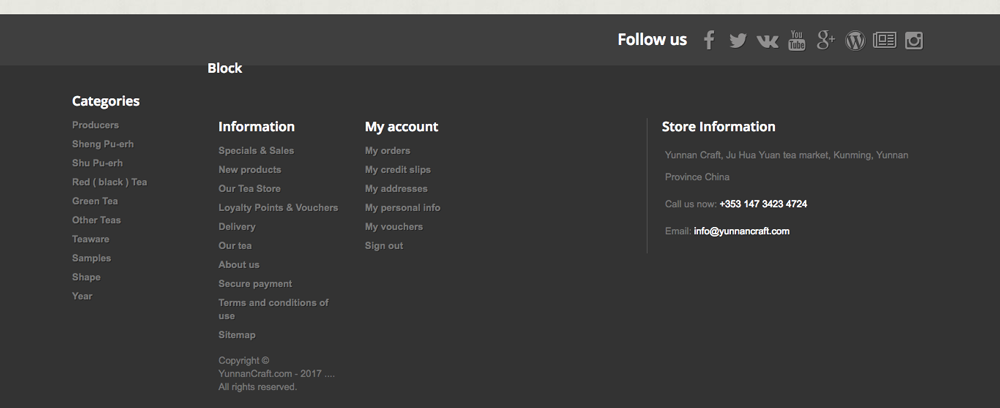Click the info@yunnancraft.com email address
Screen dimensions: 1000x408
(x=741, y=231)
